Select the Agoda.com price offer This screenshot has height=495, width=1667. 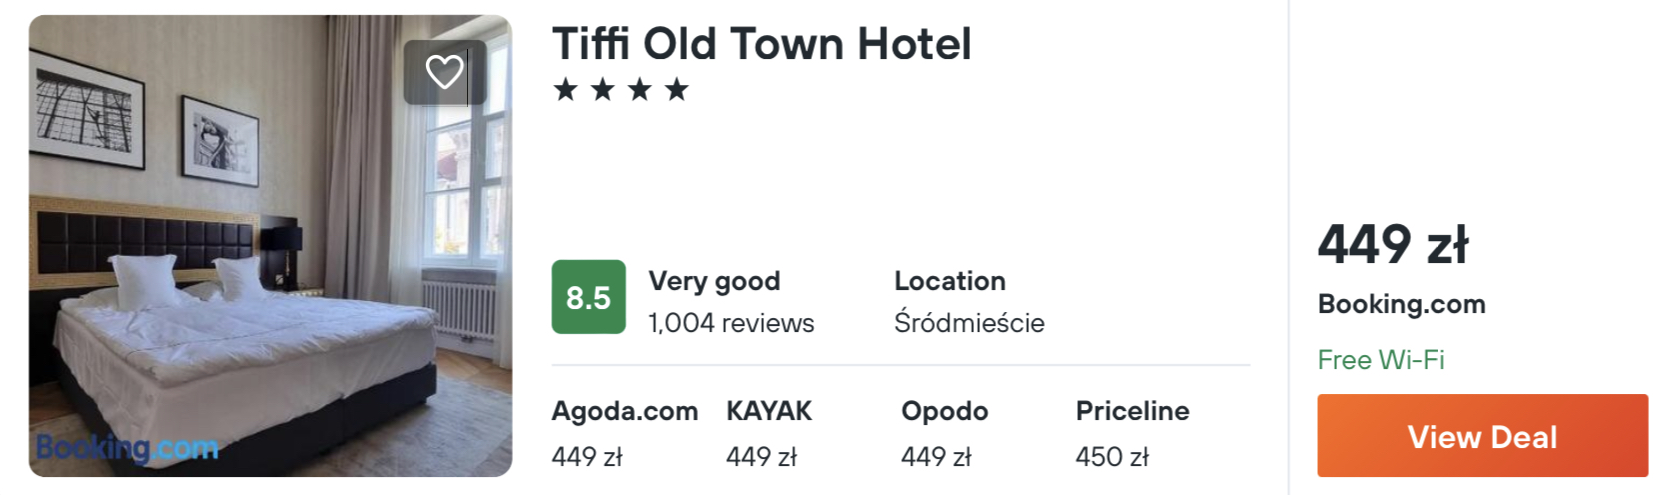[625, 433]
